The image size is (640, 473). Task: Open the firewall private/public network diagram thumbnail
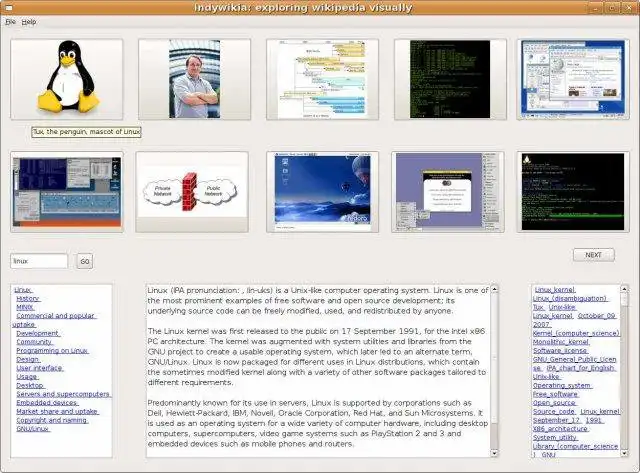[192, 192]
